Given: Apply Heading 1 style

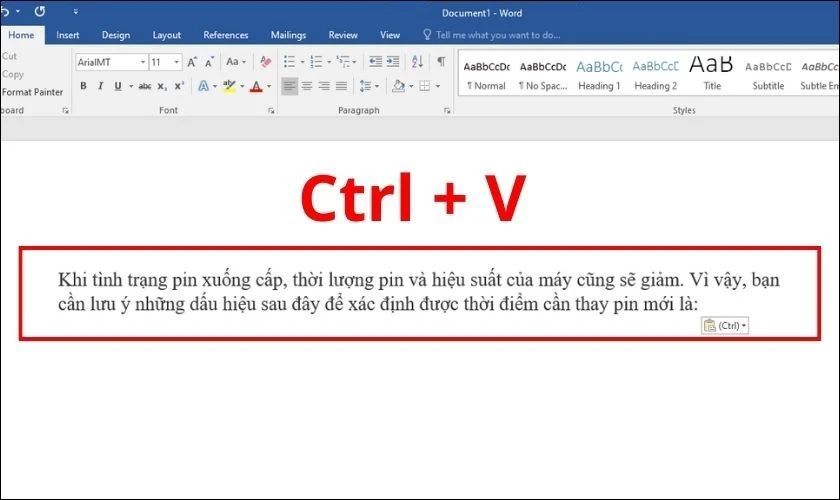Looking at the screenshot, I should click(x=599, y=76).
